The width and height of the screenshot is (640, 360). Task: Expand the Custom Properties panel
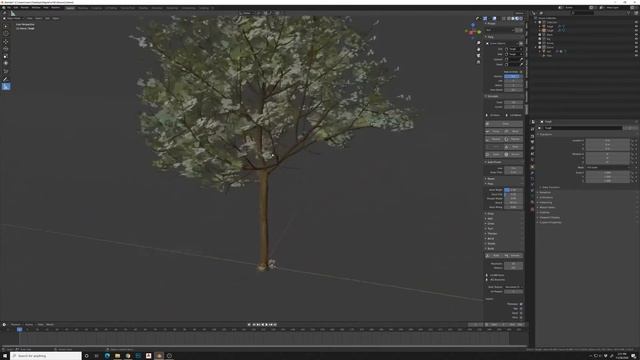point(550,222)
